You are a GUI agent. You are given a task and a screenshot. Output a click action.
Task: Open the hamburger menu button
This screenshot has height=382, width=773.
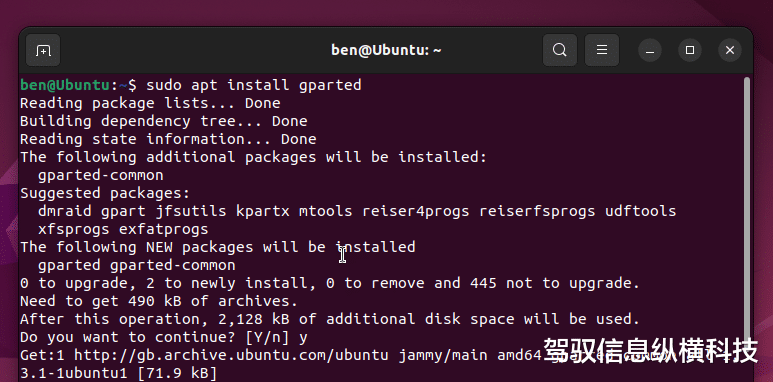[601, 50]
